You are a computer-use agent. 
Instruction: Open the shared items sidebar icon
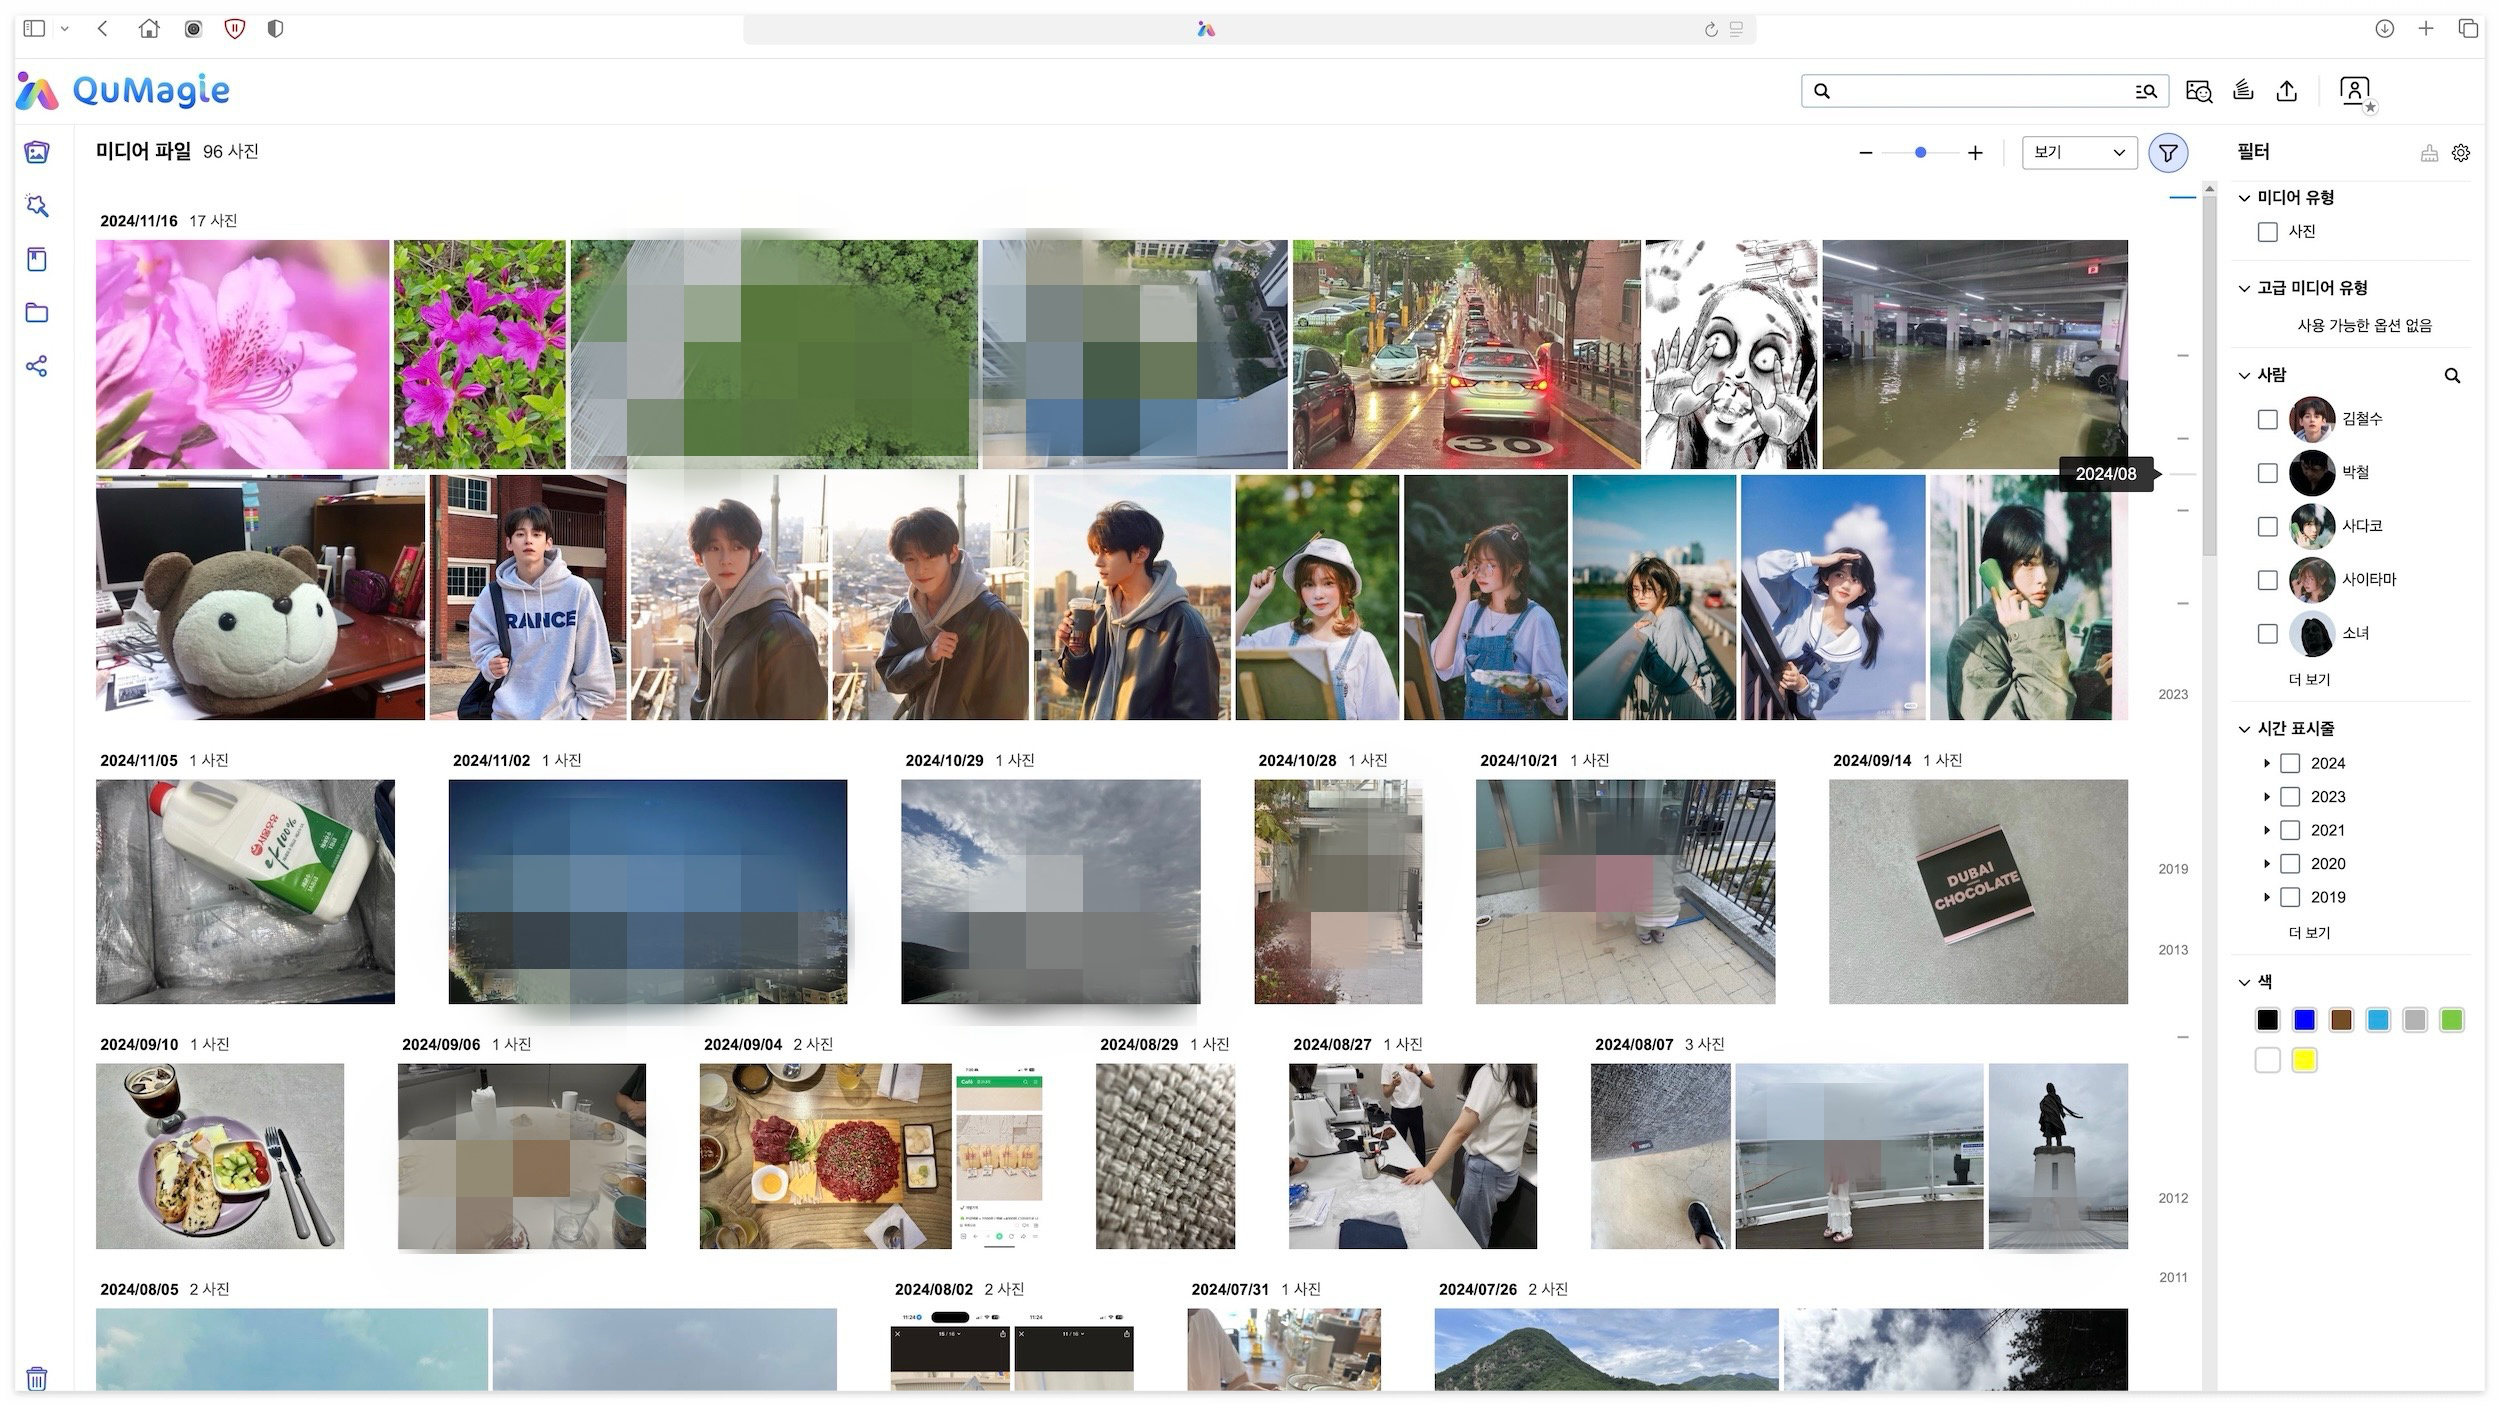tap(37, 366)
